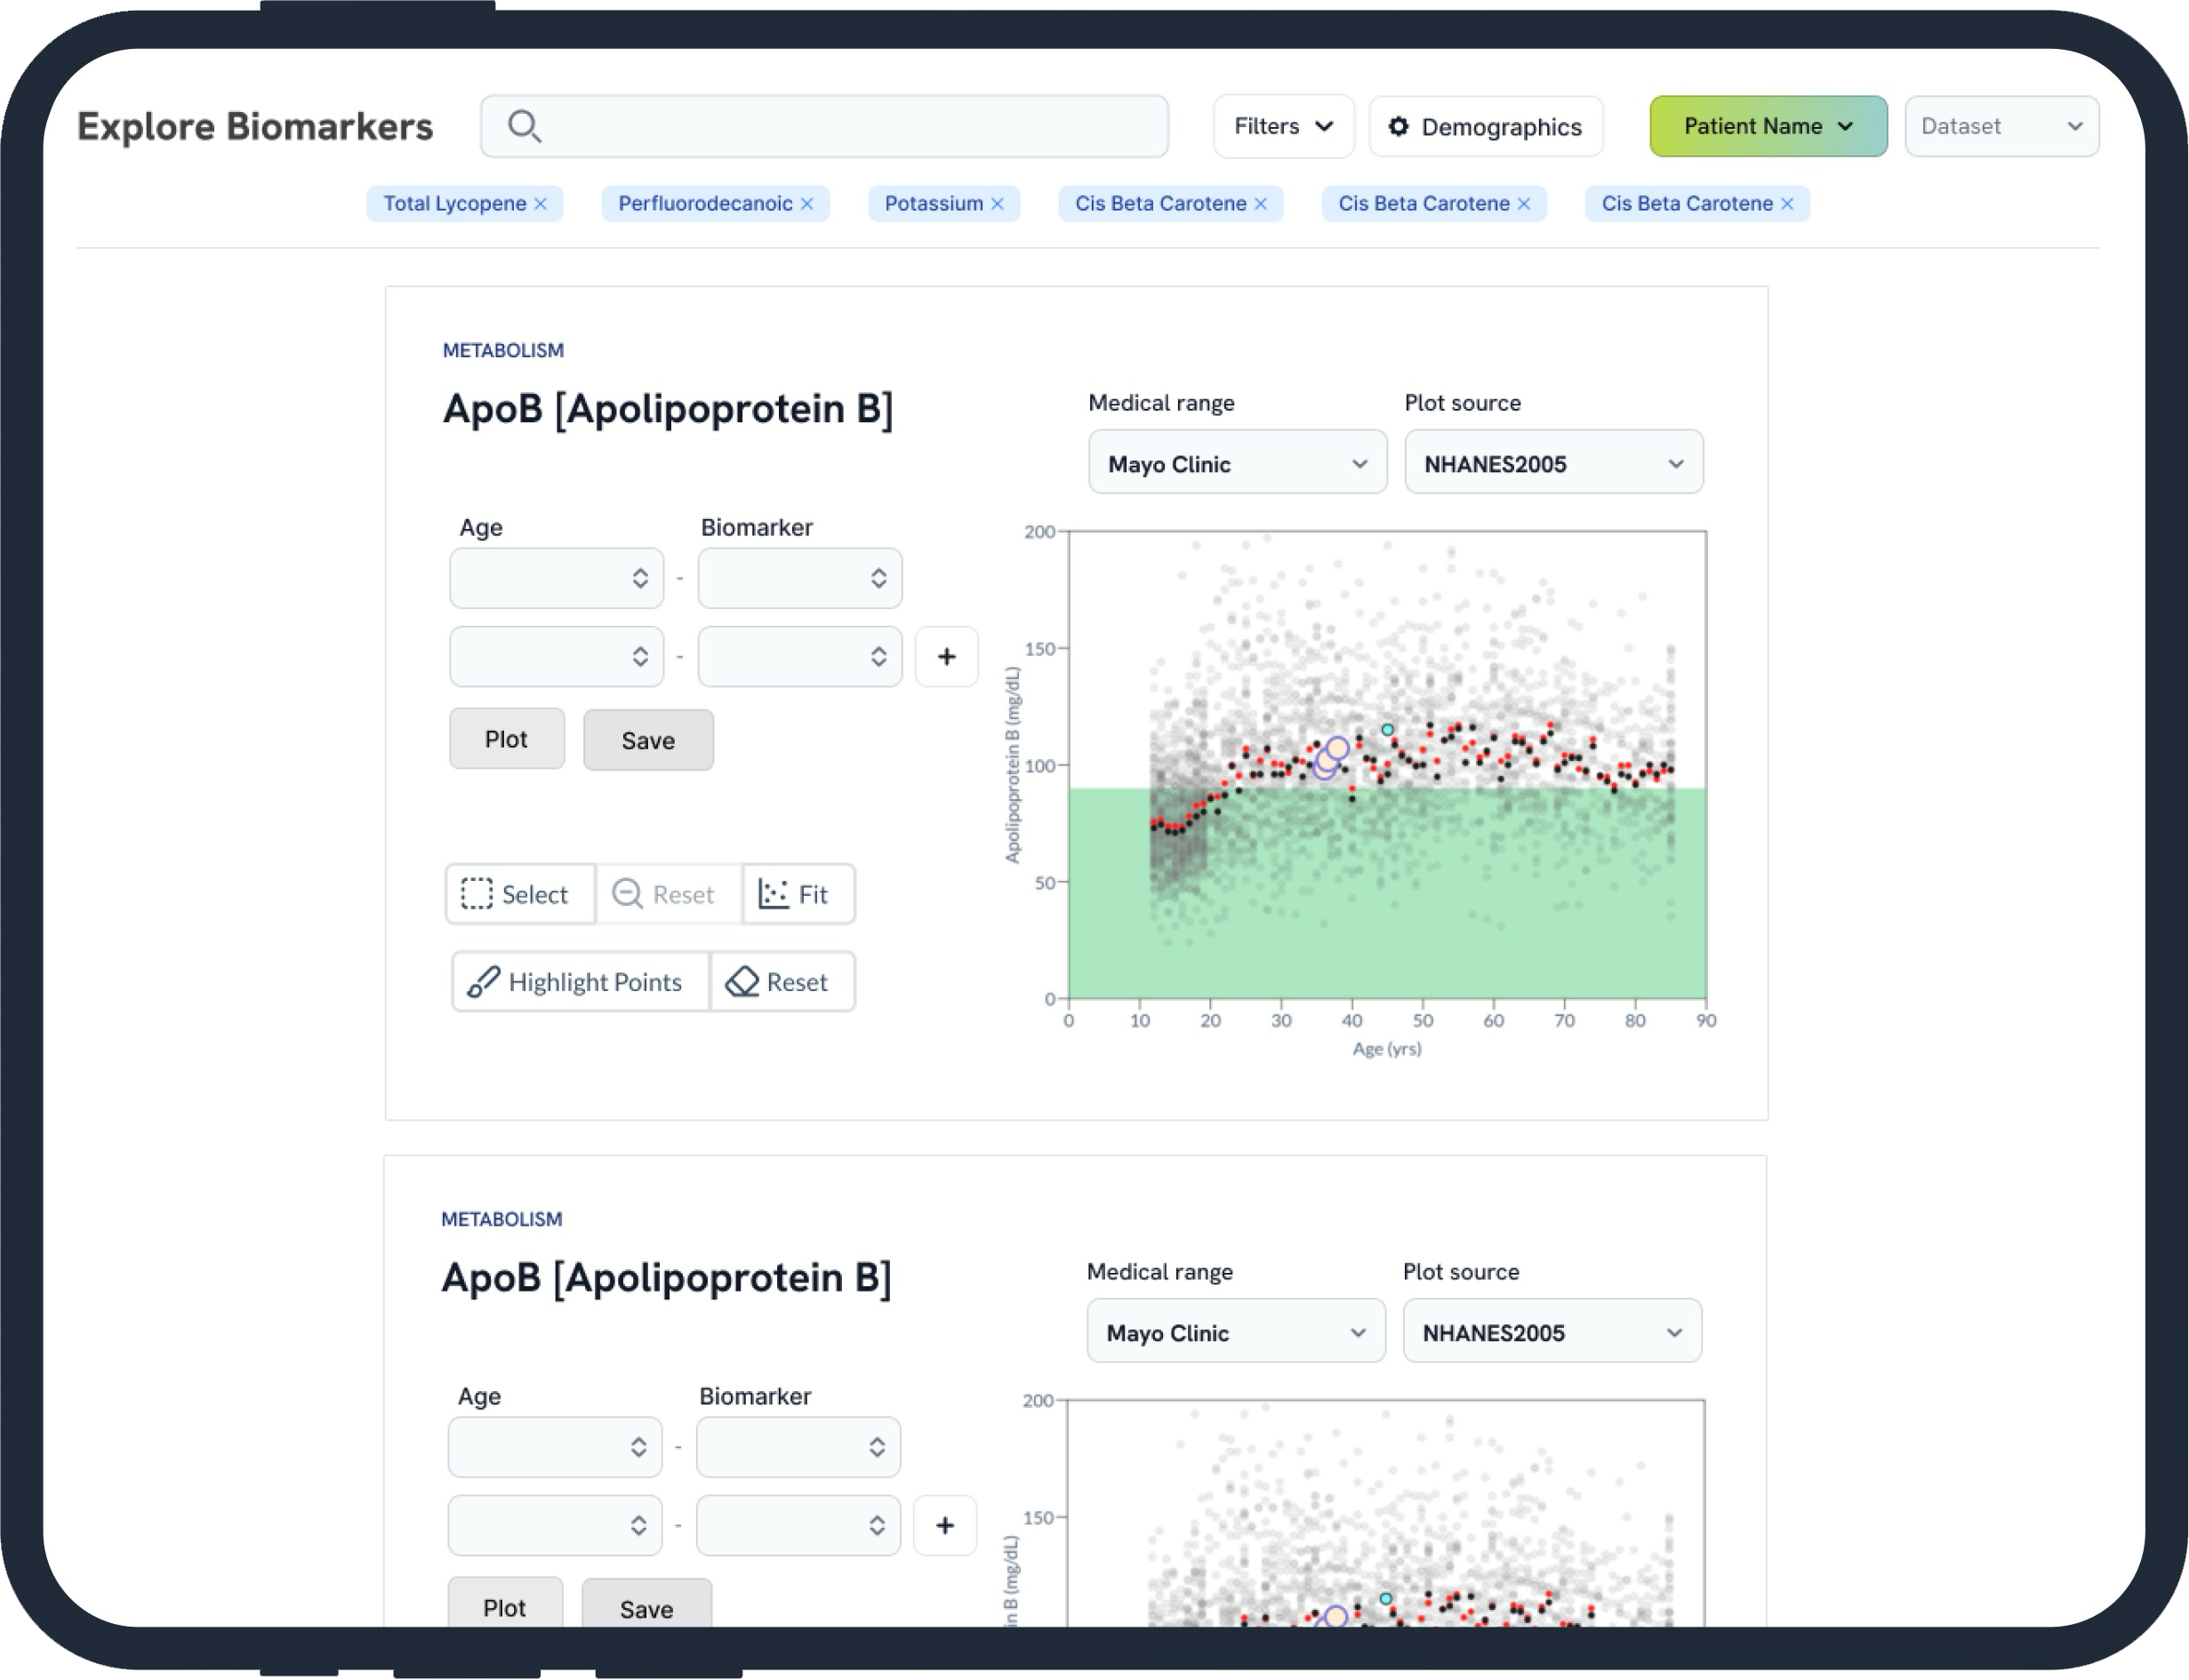Click the Perfluorodecanoic tag label
This screenshot has height=1680, width=2189.
tap(705, 204)
